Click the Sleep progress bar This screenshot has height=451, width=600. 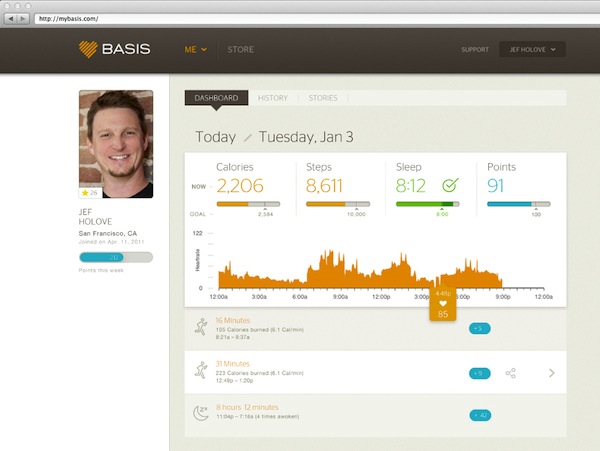click(428, 204)
